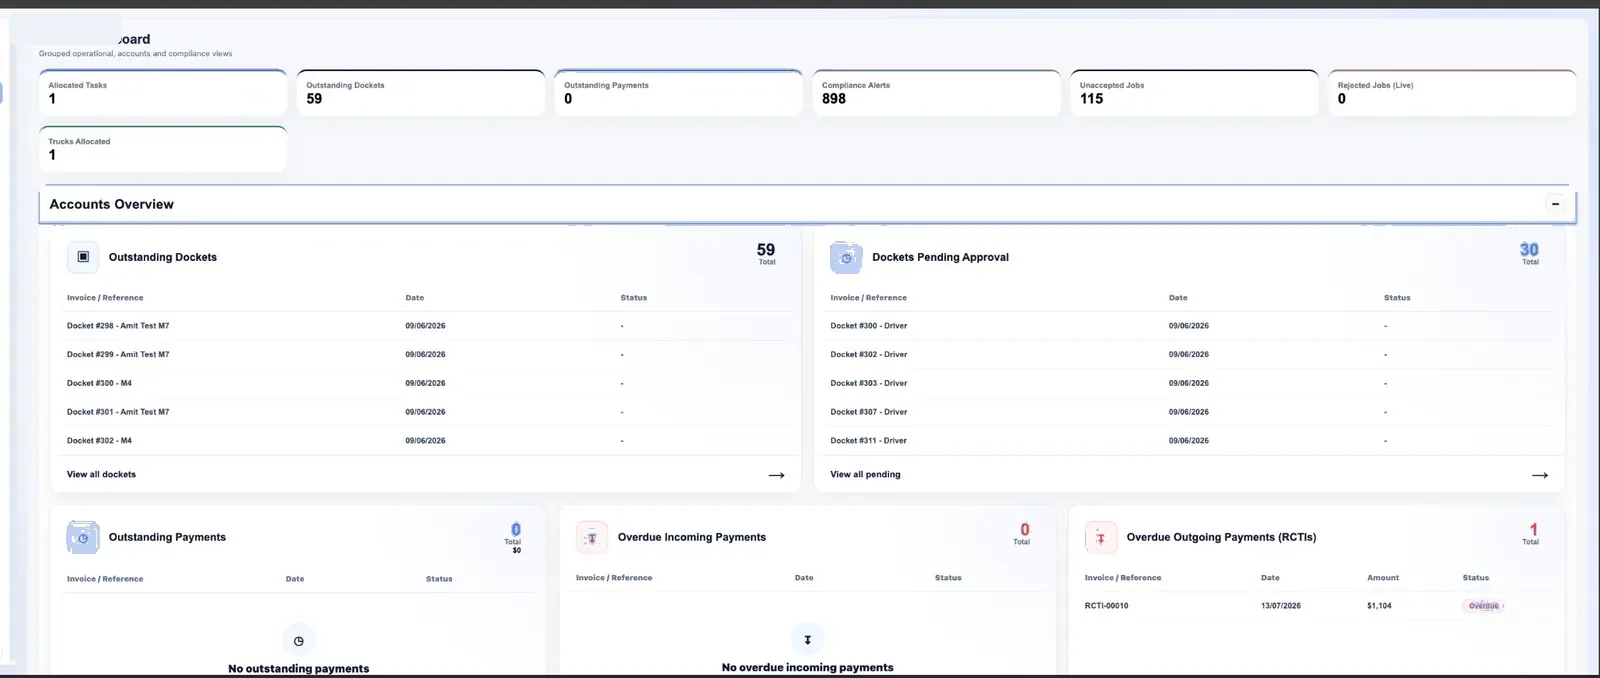
Task: Click the arrow beside View all dockets
Action: click(x=776, y=475)
